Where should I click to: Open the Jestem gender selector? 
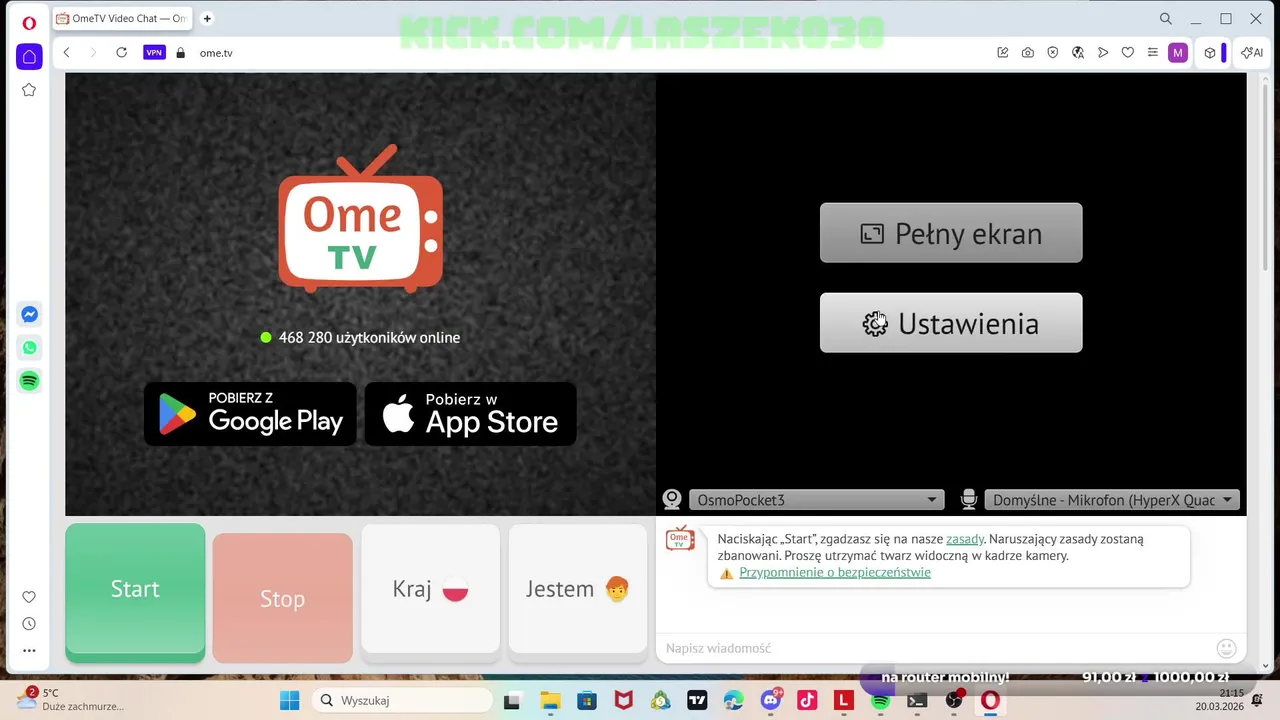[578, 590]
